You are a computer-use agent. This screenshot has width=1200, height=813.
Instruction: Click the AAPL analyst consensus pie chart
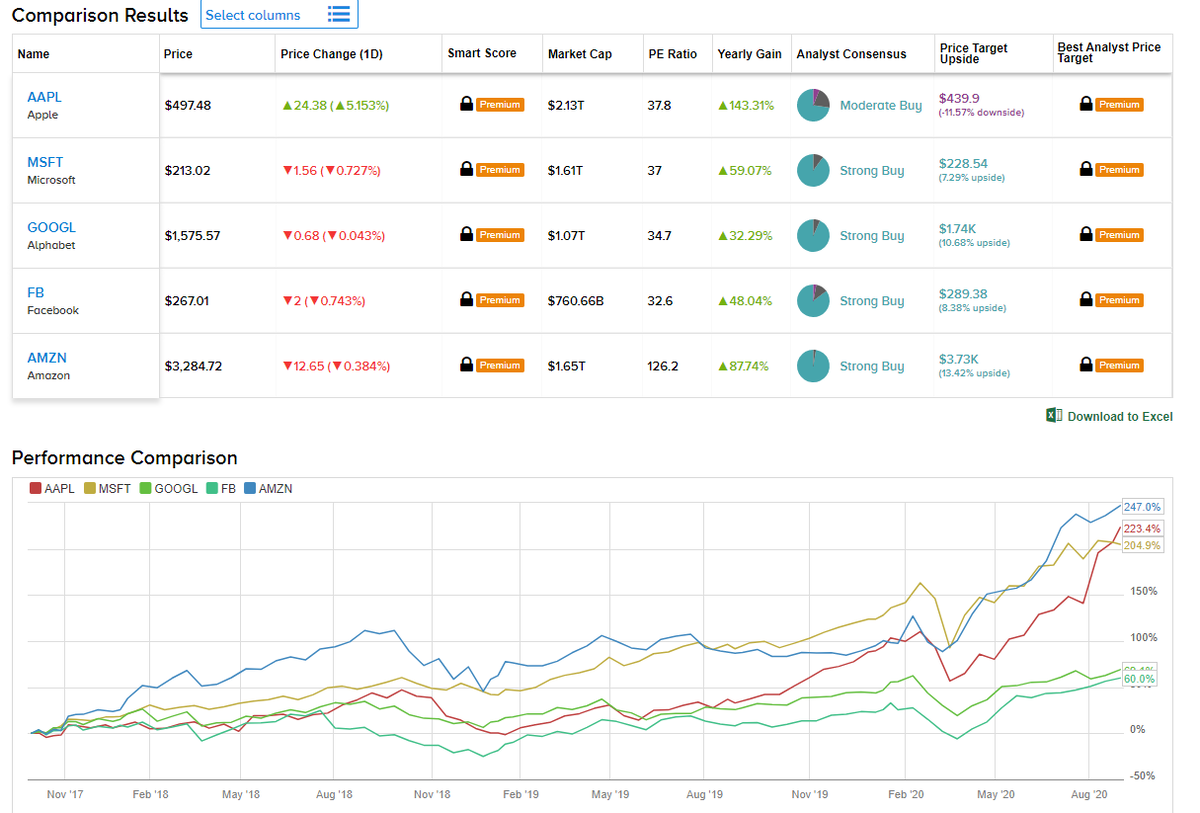813,105
